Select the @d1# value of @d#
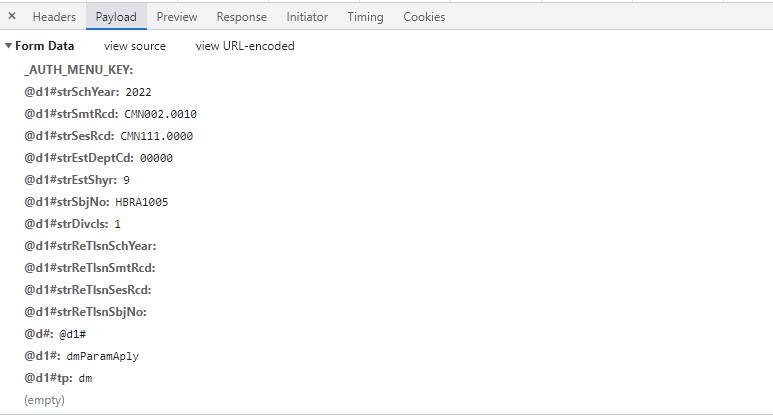Viewport: 773px width, 415px height. tap(72, 334)
